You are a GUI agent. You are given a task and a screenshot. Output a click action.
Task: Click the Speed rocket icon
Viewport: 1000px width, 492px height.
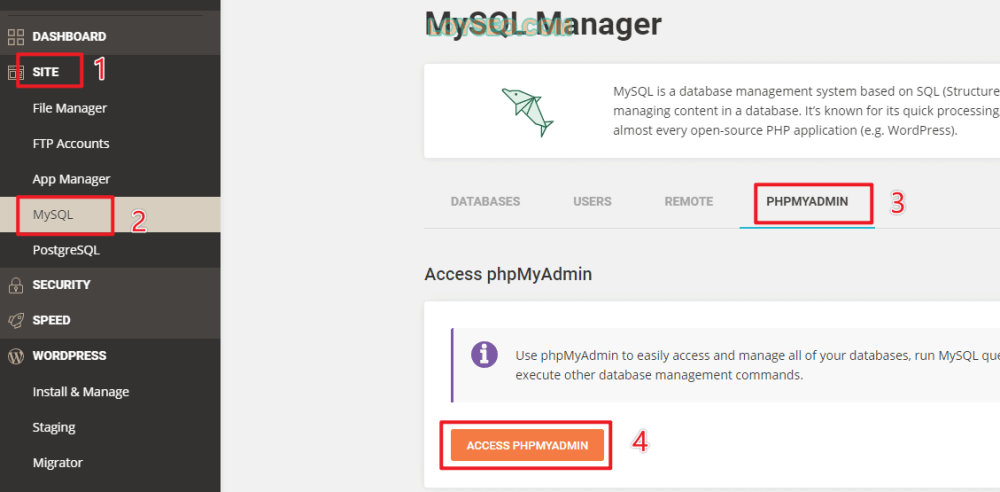[x=15, y=320]
